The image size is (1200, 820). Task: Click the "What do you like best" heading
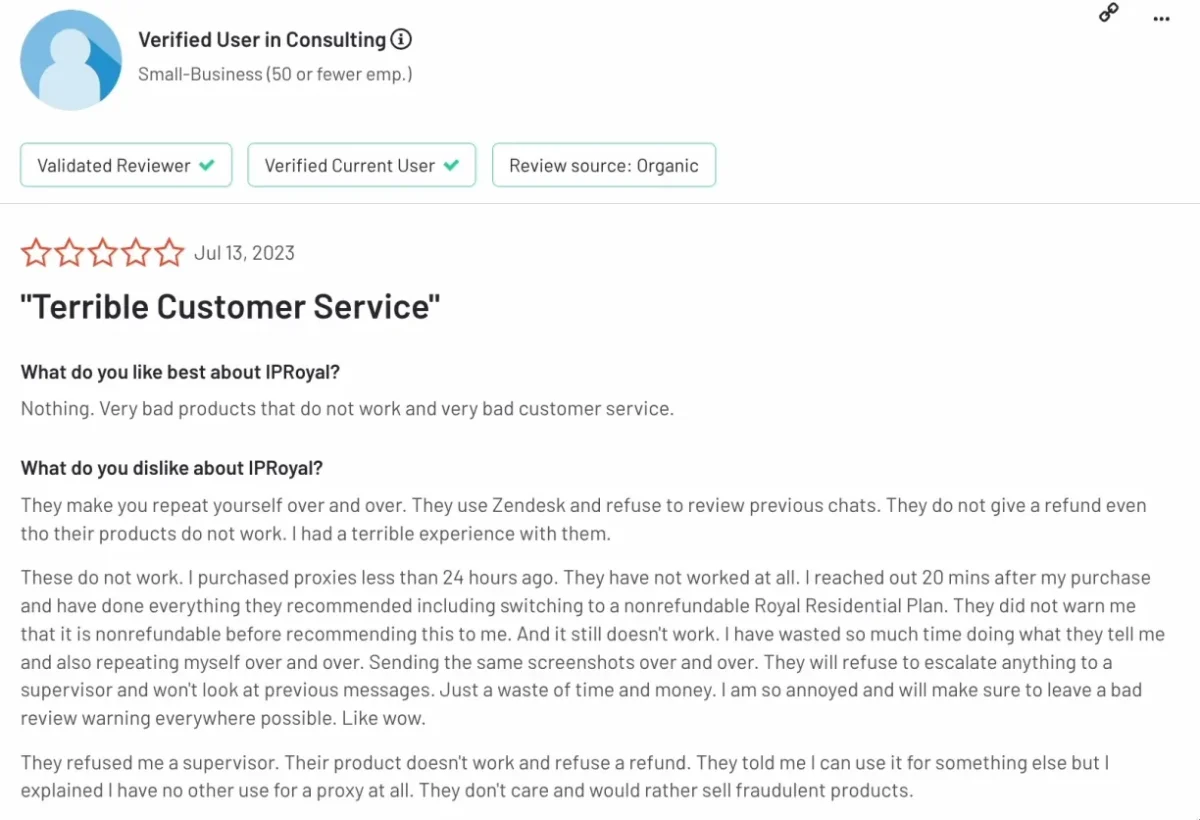tap(180, 372)
